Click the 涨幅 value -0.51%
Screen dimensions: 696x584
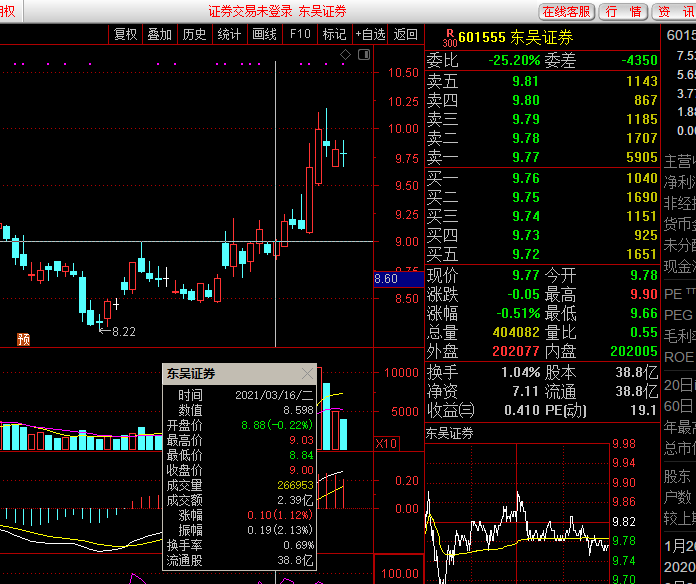518,314
